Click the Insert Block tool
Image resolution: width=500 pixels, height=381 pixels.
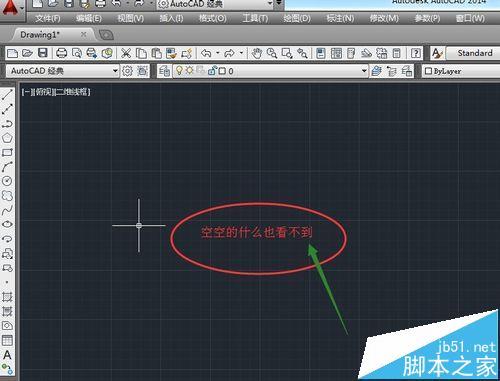7,254
